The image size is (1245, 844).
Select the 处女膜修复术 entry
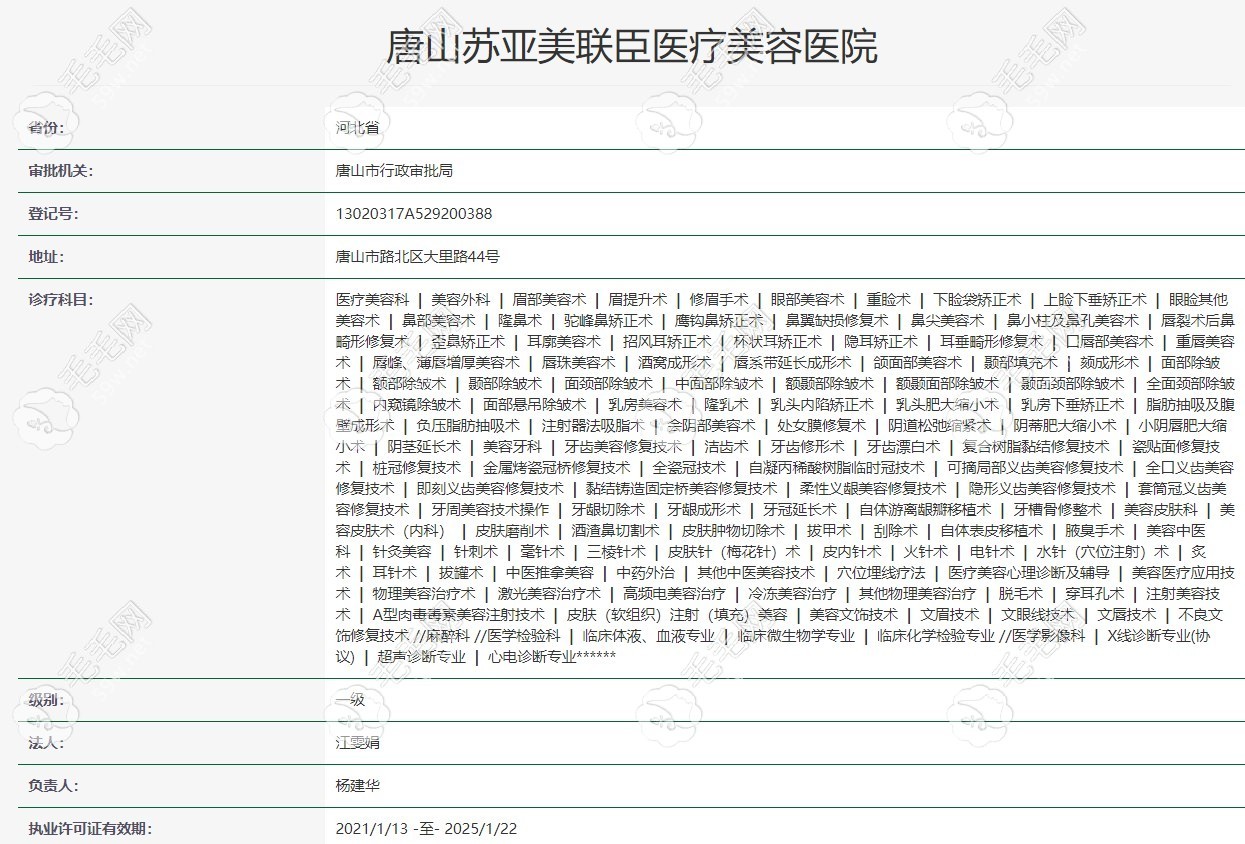click(x=822, y=426)
